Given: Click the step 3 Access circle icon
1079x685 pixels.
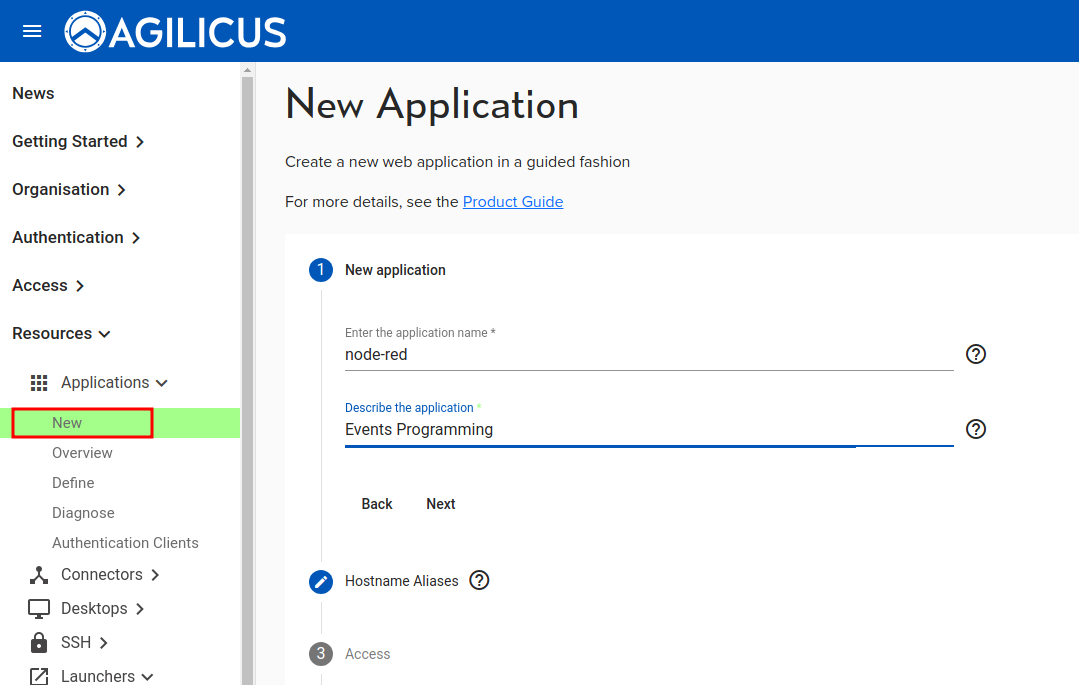Looking at the screenshot, I should point(321,654).
